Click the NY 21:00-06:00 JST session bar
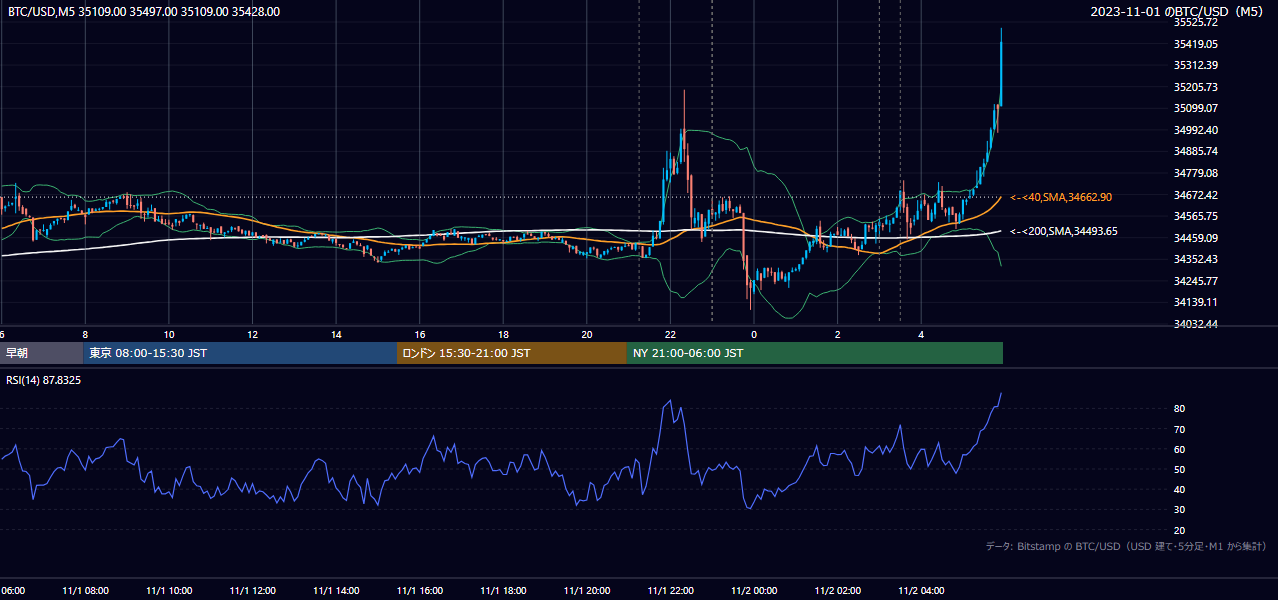This screenshot has width=1278, height=600. (x=815, y=353)
